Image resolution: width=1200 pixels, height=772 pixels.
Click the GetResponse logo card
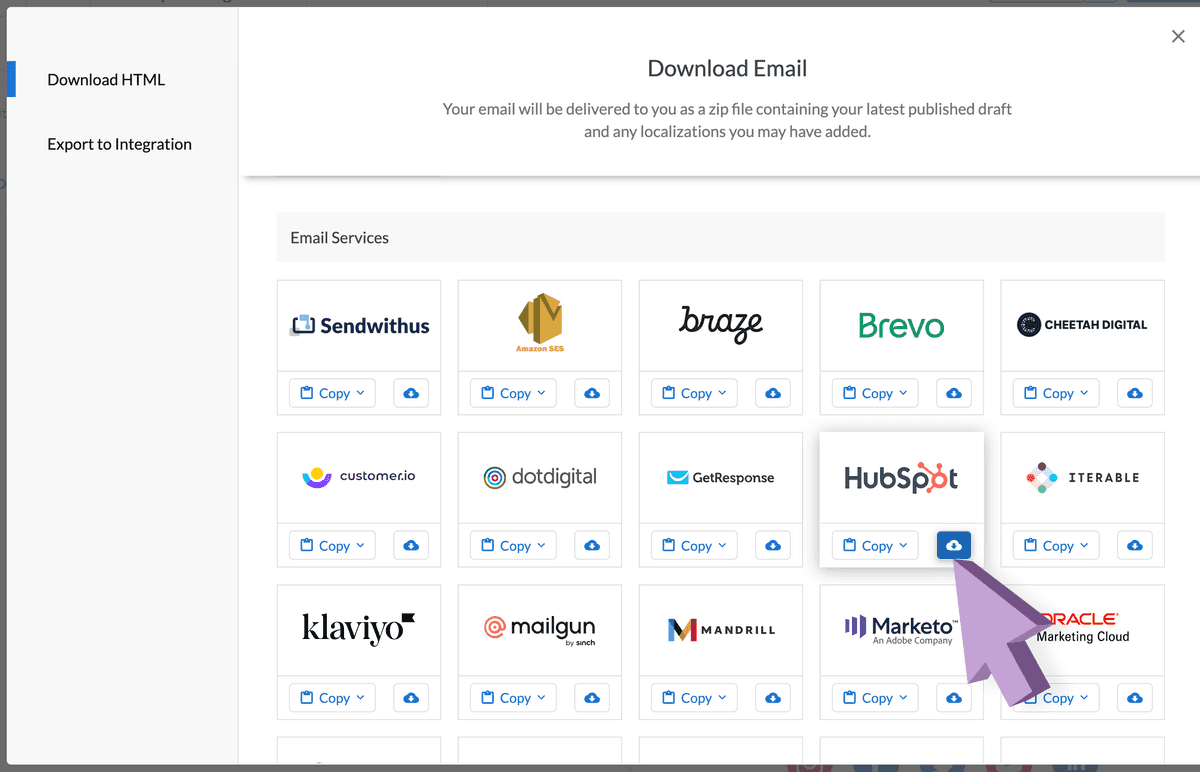pos(721,477)
